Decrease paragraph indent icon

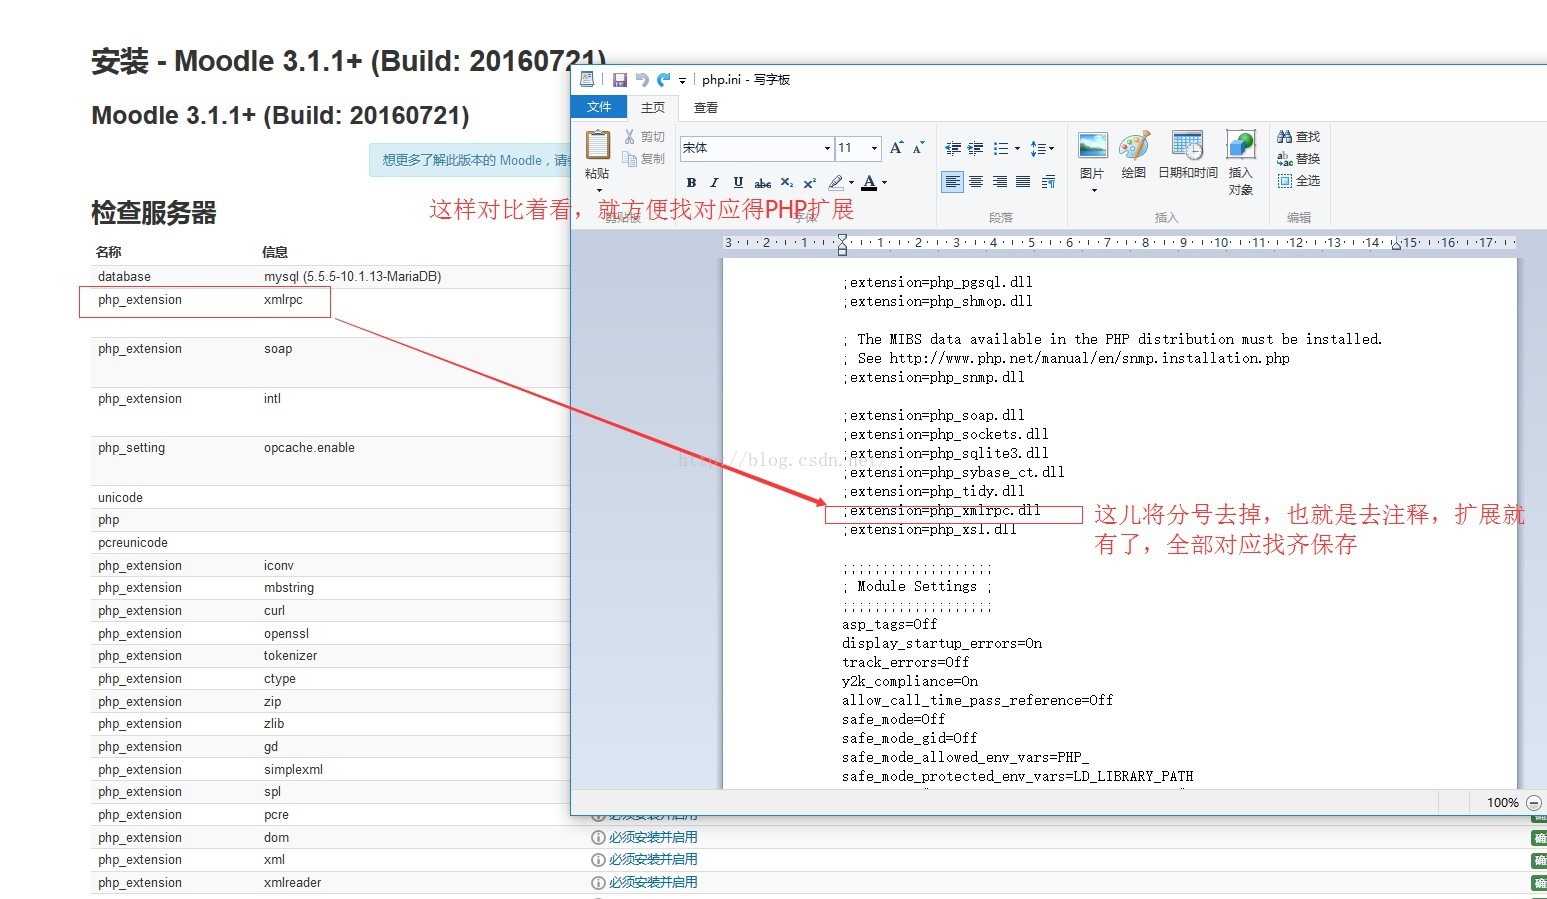[x=953, y=148]
